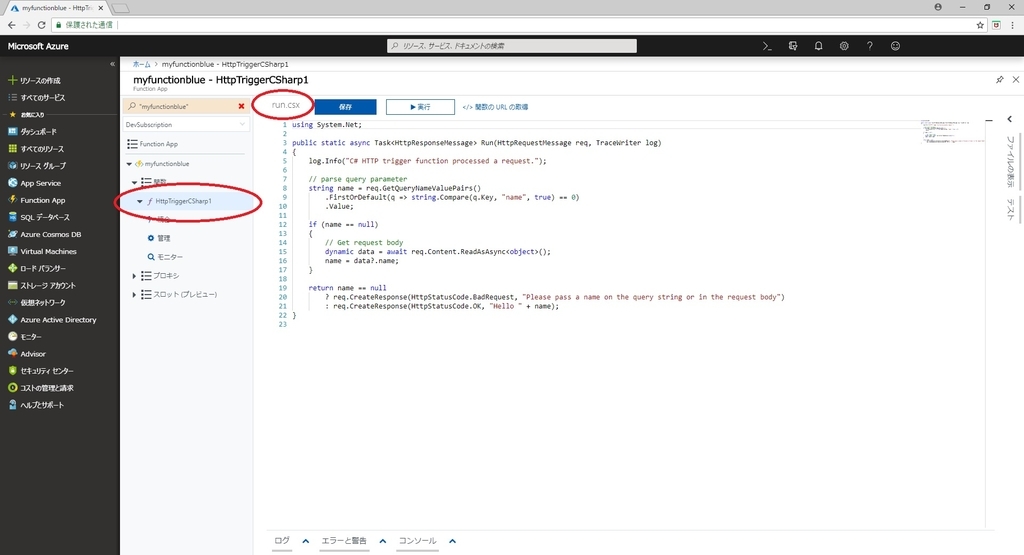
Task: Click the 保存 save button
Action: (345, 106)
